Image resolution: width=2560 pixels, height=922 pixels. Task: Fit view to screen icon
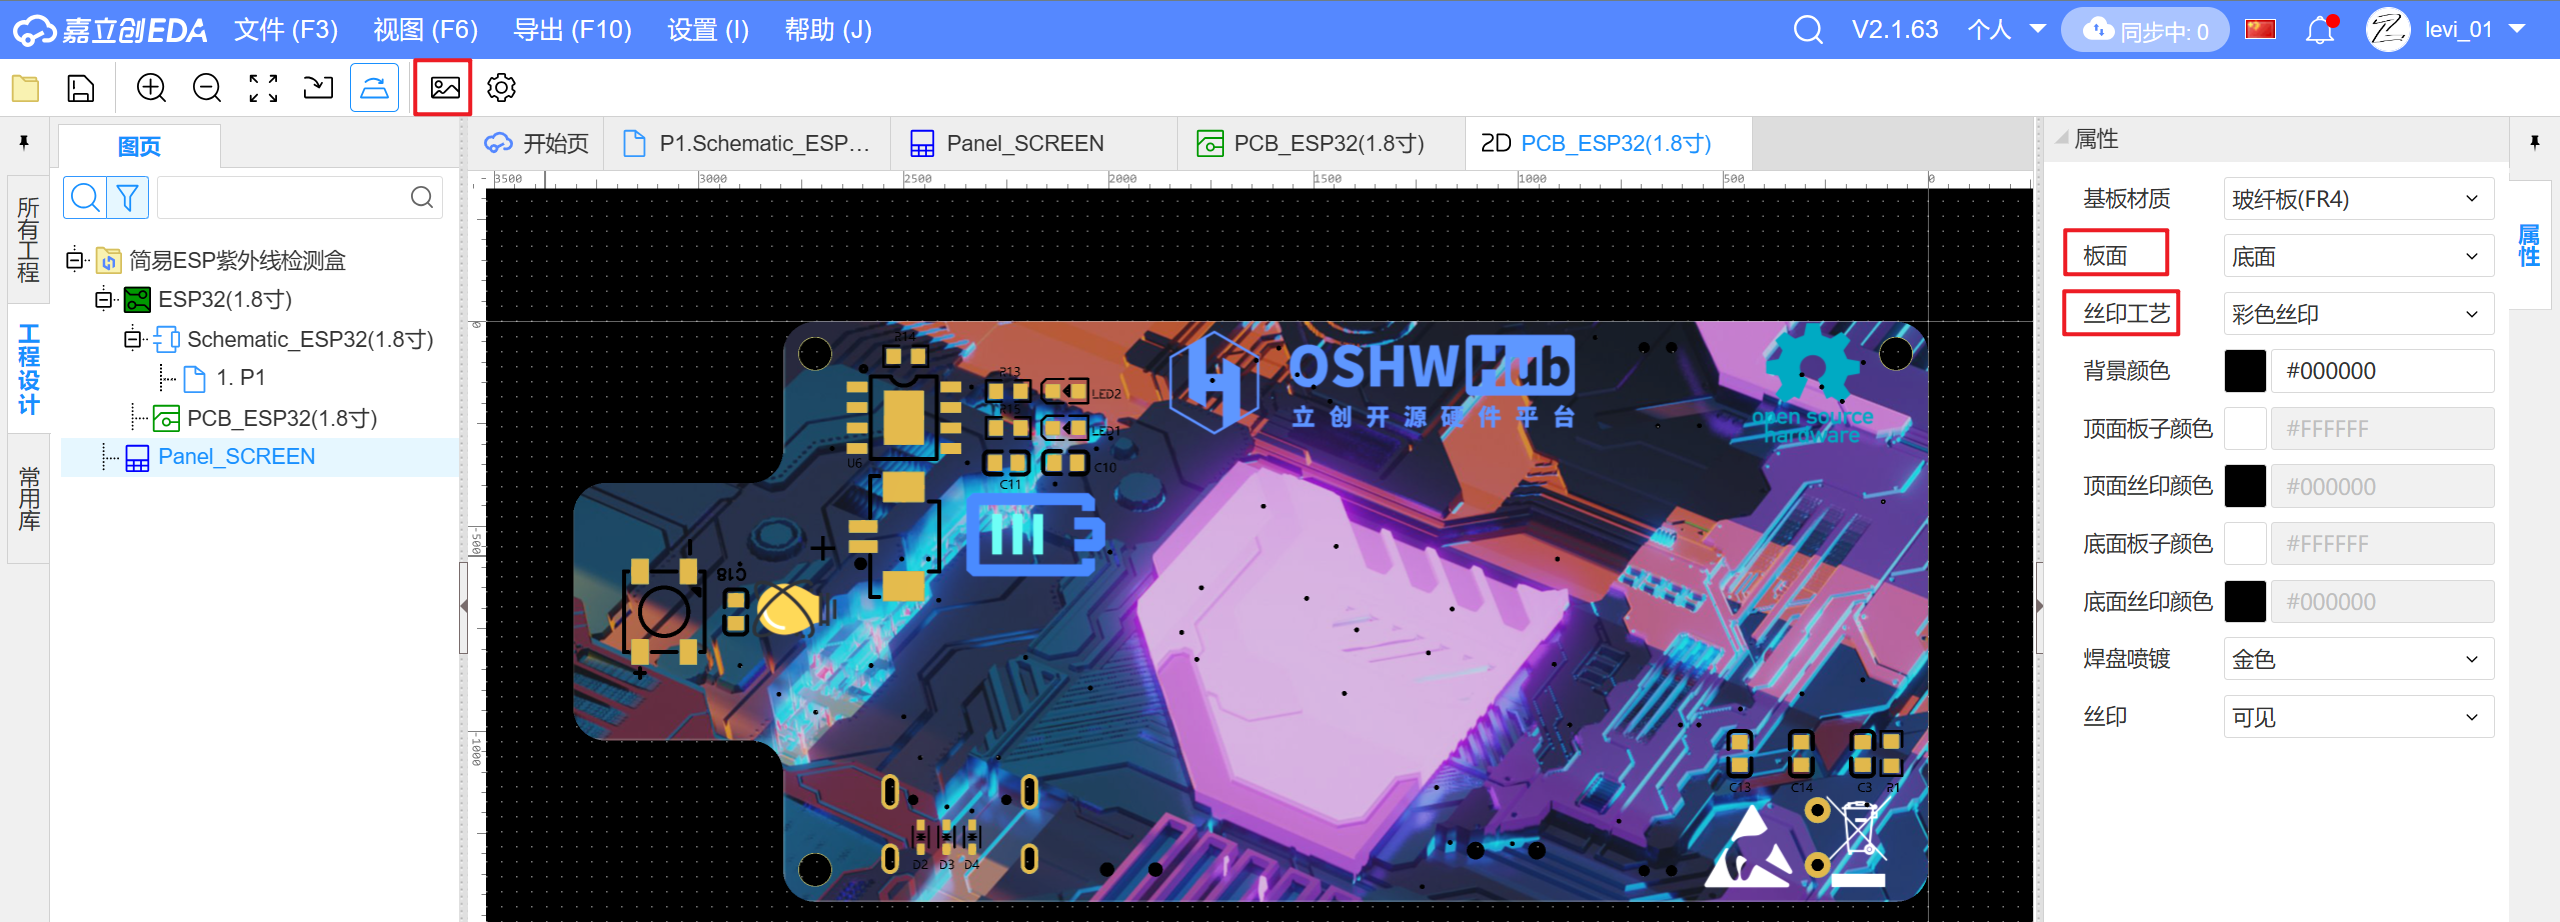pos(263,88)
